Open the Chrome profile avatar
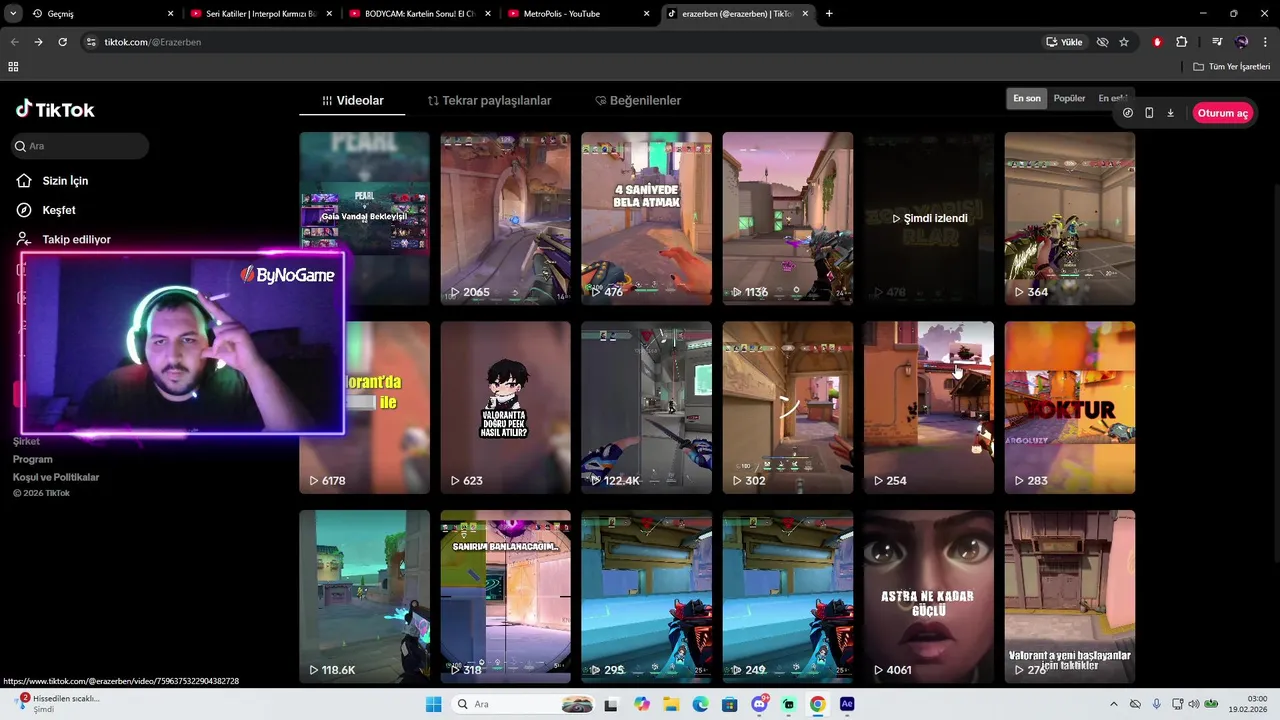 [x=1241, y=42]
